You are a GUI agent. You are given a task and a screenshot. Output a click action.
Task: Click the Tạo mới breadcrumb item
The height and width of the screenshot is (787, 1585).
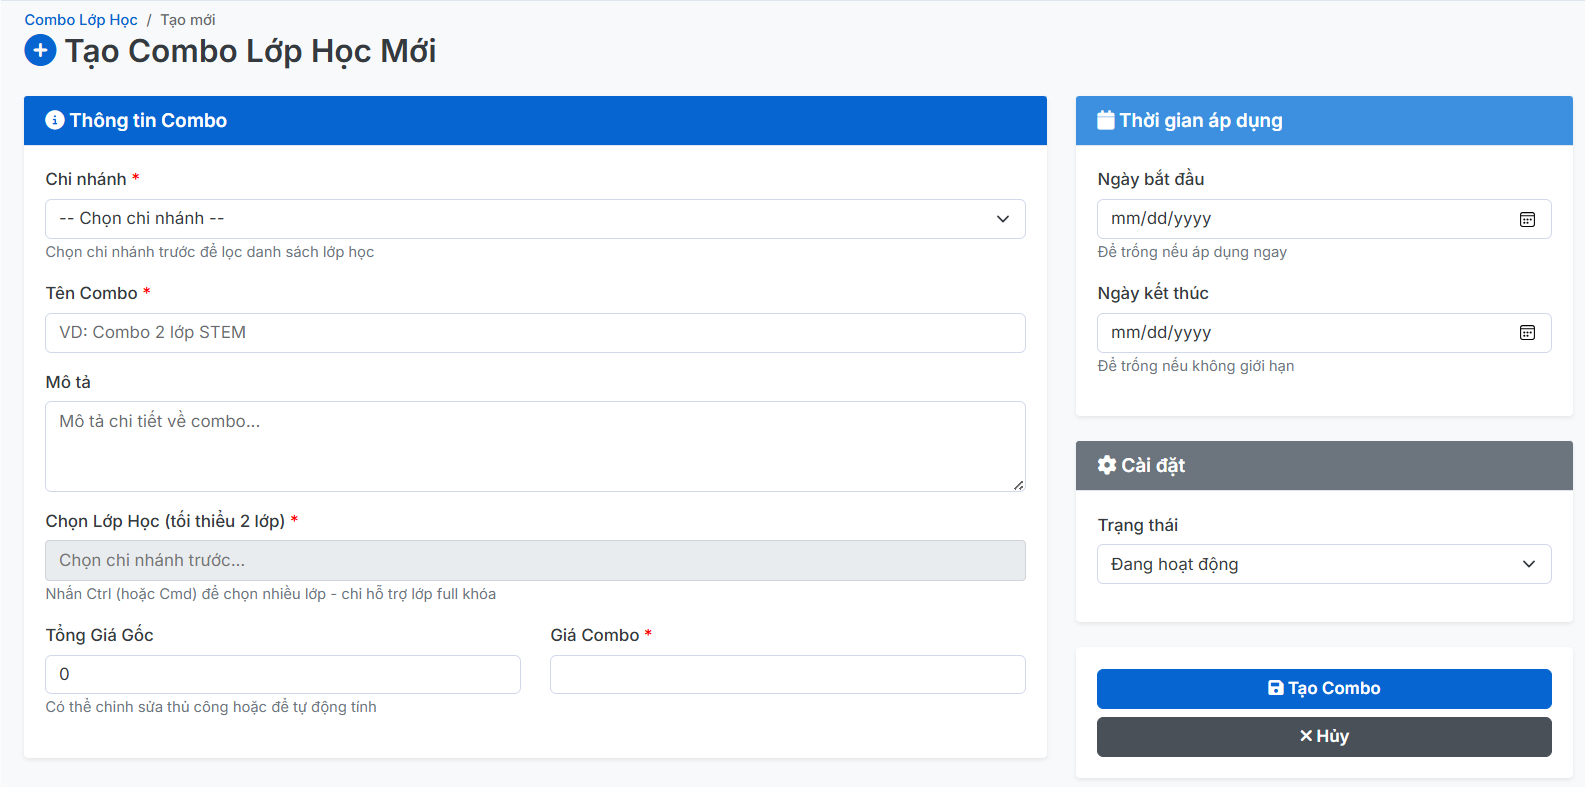[188, 20]
